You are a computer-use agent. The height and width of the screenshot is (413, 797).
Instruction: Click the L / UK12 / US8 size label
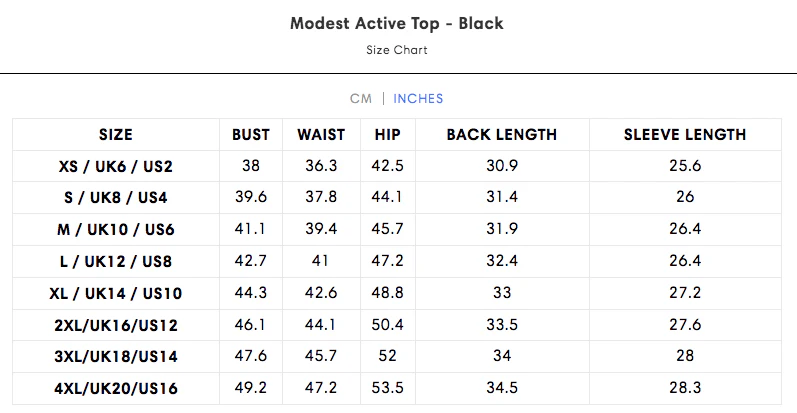point(116,261)
